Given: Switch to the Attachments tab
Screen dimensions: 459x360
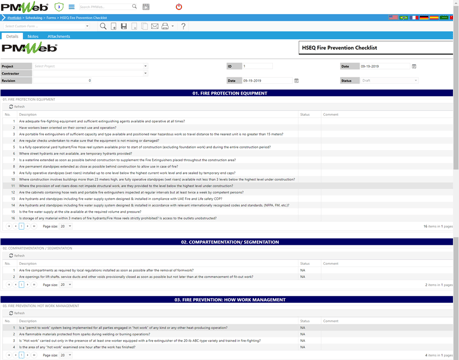Looking at the screenshot, I should tap(59, 36).
